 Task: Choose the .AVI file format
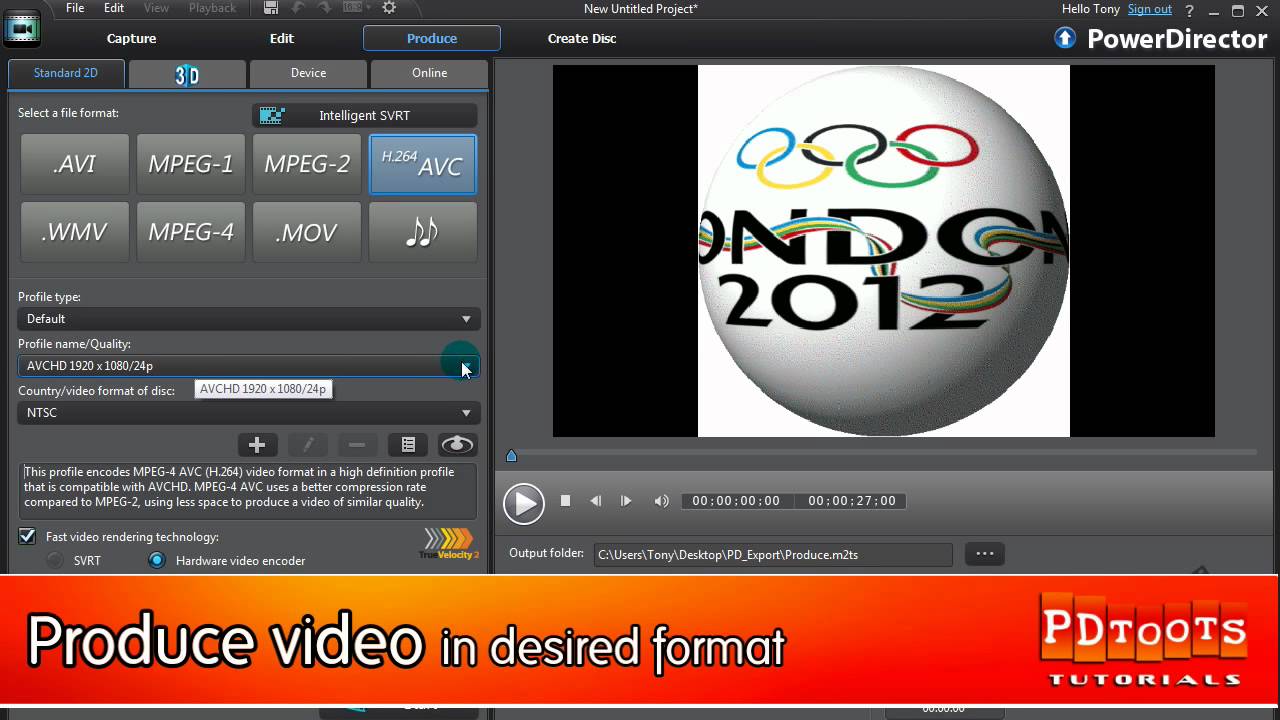click(x=75, y=164)
